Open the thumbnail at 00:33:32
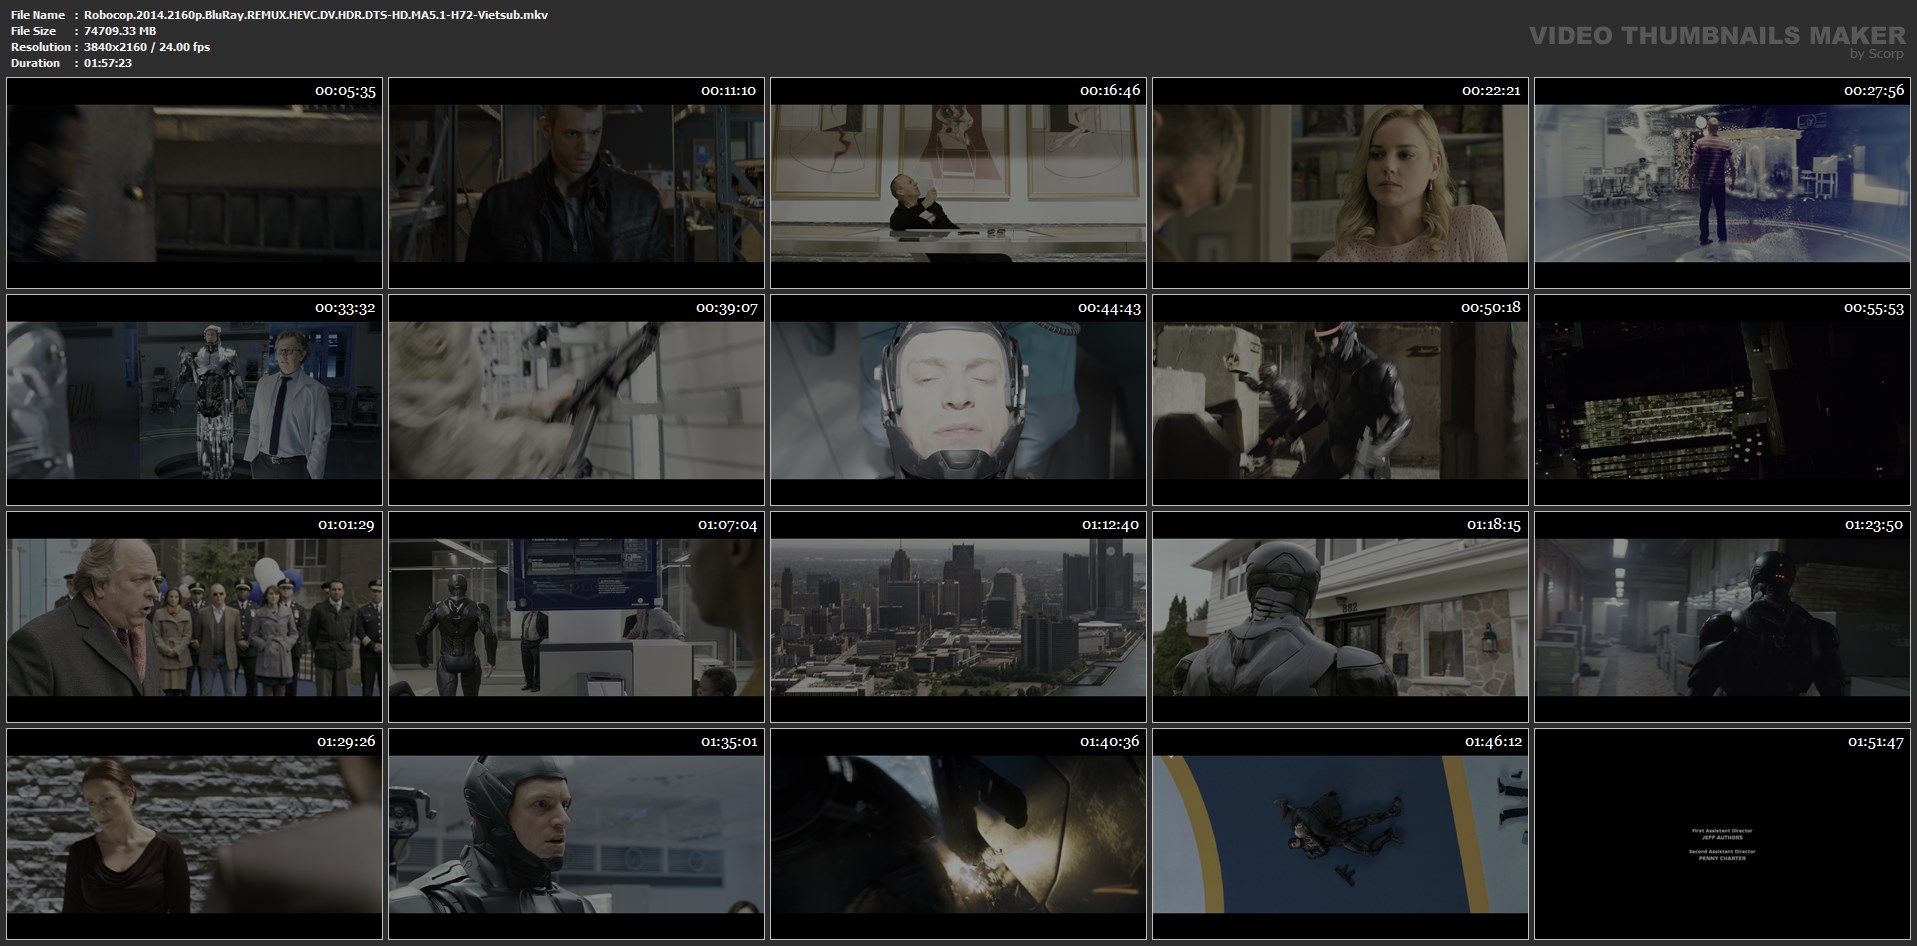 194,400
